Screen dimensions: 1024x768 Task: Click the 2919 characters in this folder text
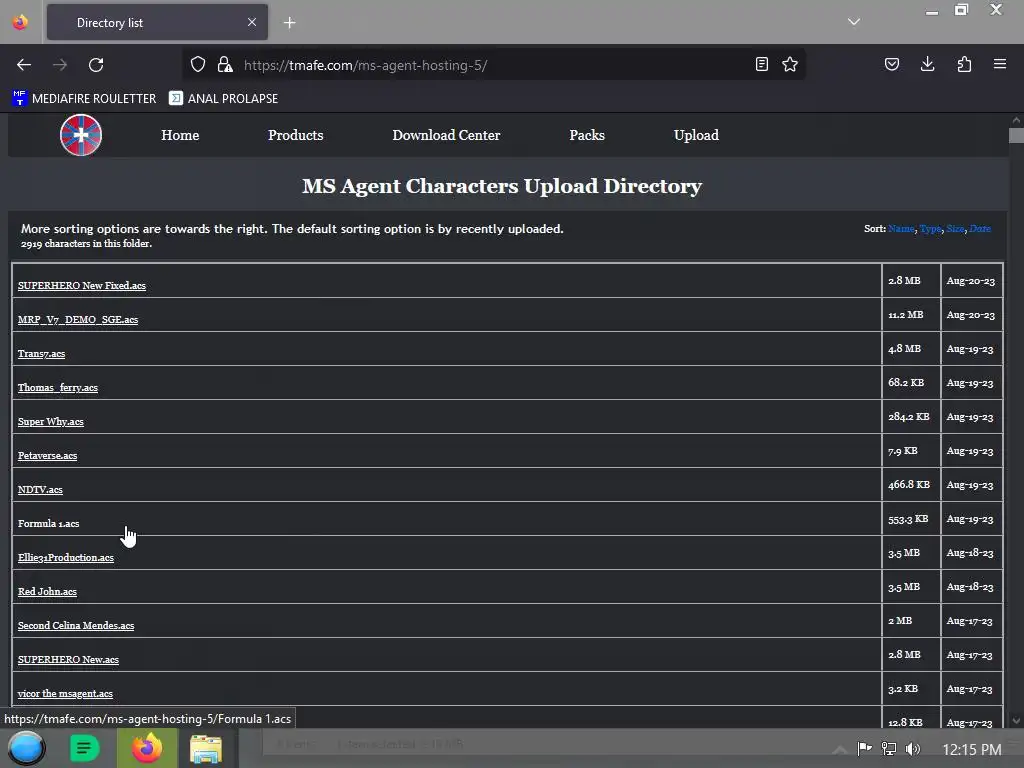pyautogui.click(x=86, y=243)
